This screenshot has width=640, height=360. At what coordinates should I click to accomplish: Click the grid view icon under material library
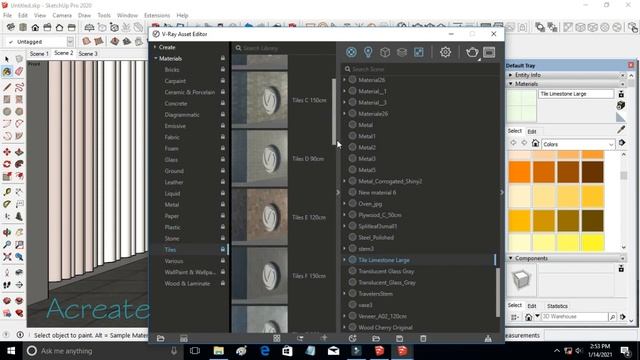(277, 338)
